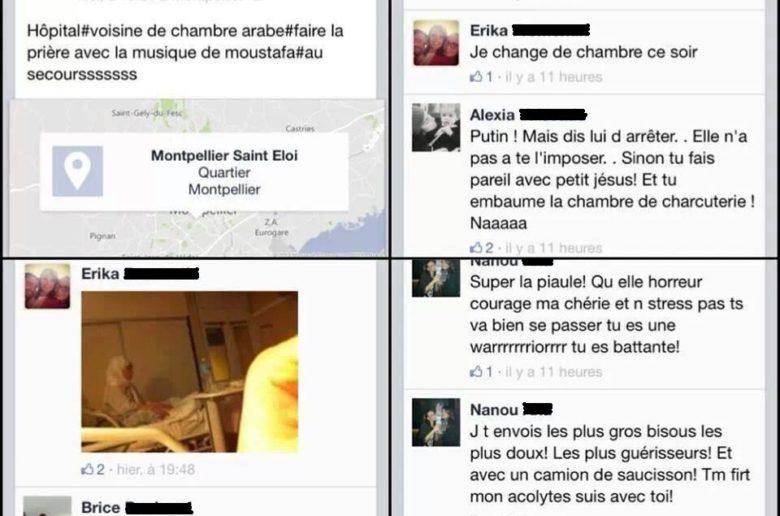This screenshot has width=780, height=516.
Task: Click Nanou's name above 'J t envois'
Action: [x=494, y=410]
